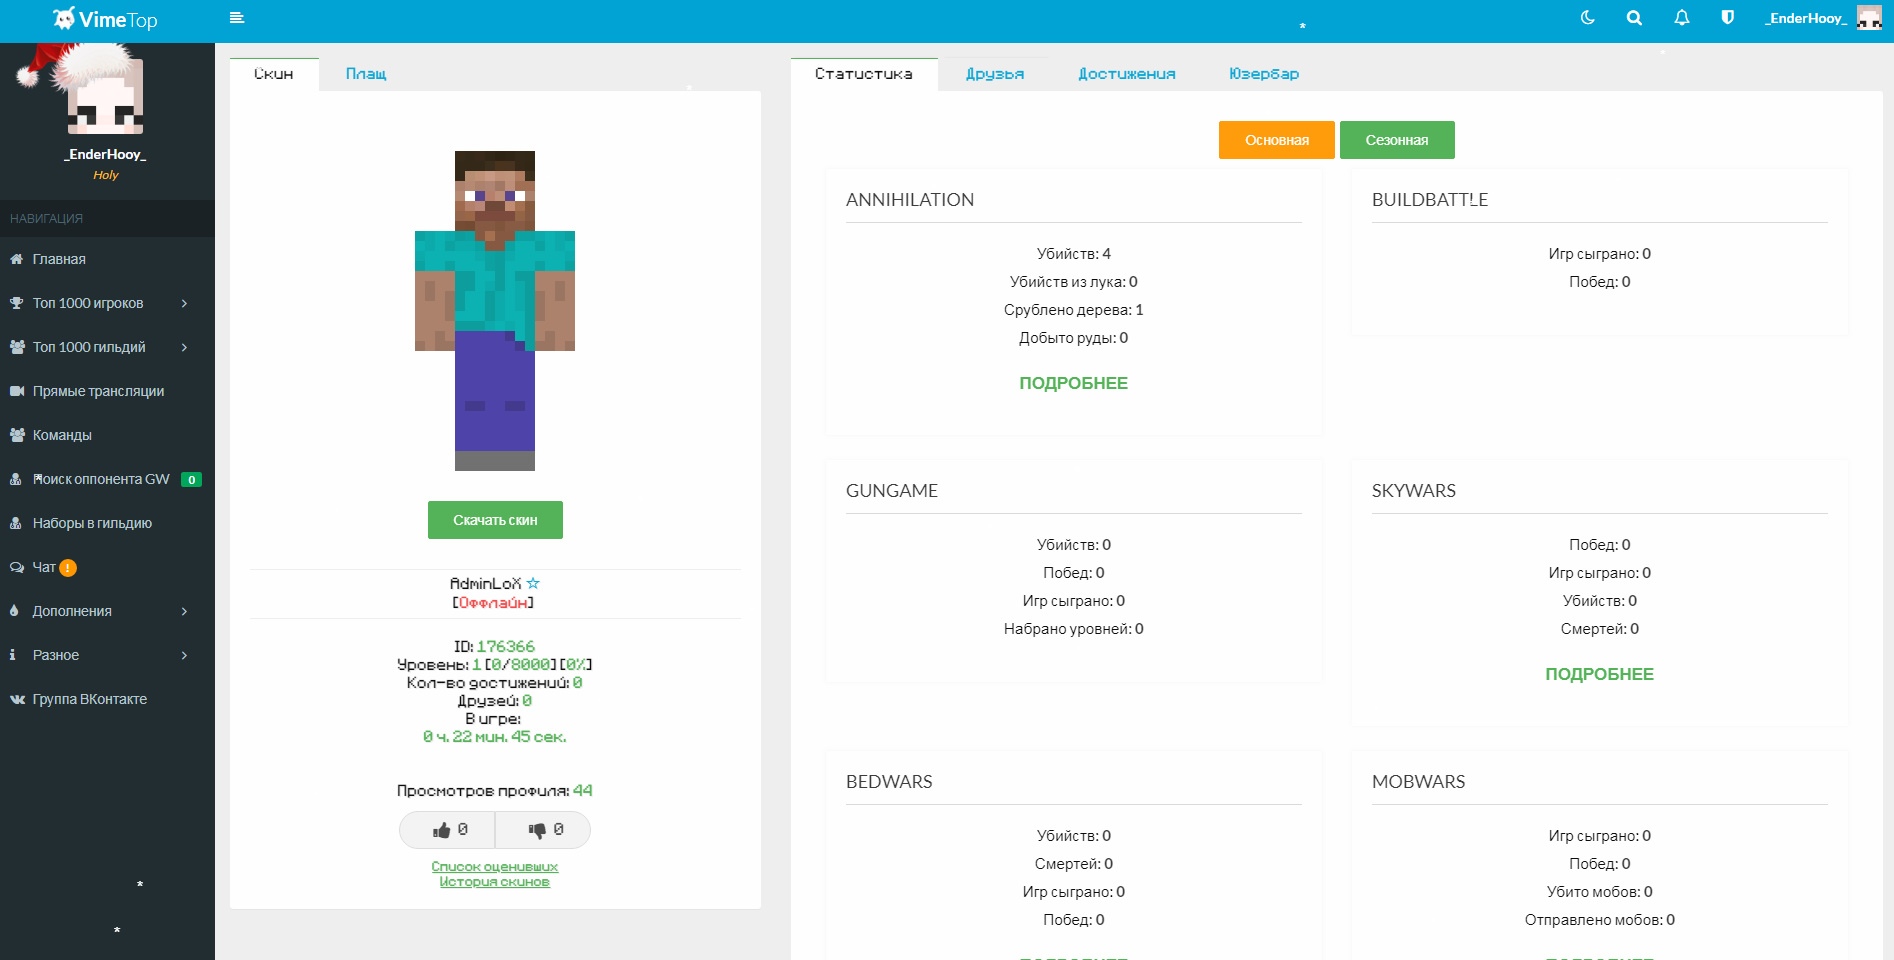This screenshot has height=960, width=1894.
Task: Open the Достижения tab
Action: click(x=1127, y=74)
